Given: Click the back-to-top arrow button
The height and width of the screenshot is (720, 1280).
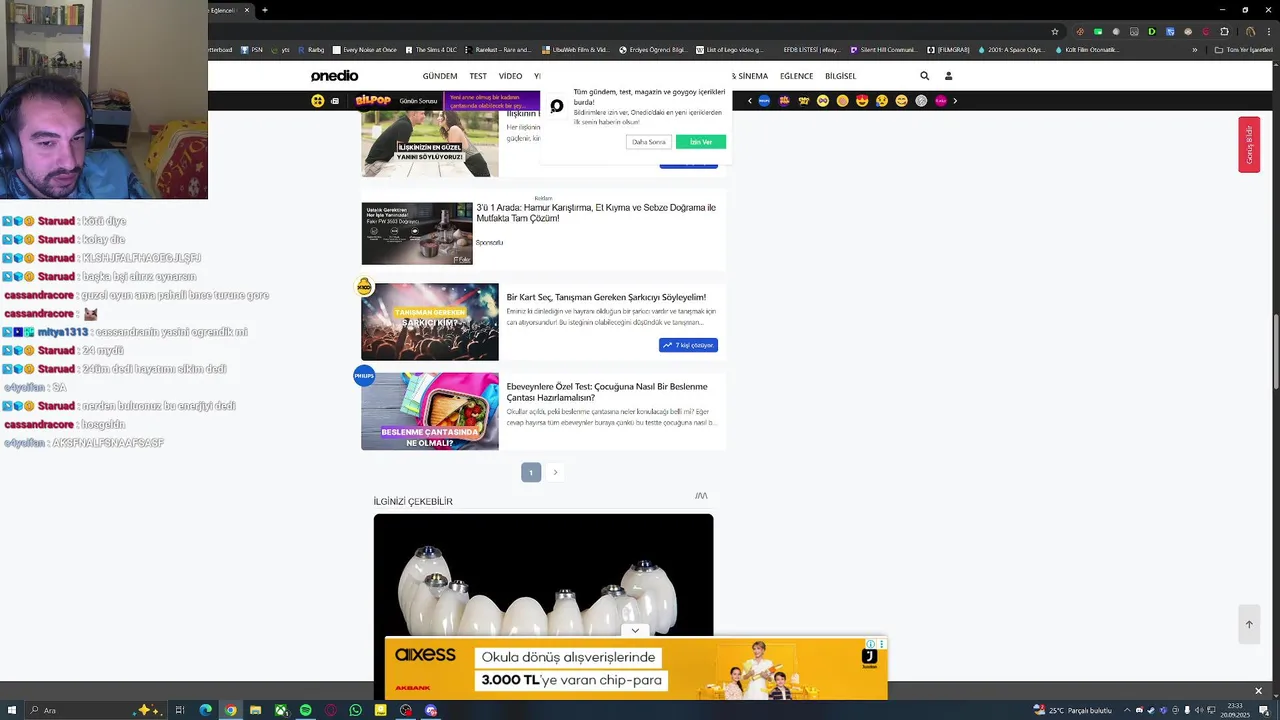Looking at the screenshot, I should (1249, 624).
